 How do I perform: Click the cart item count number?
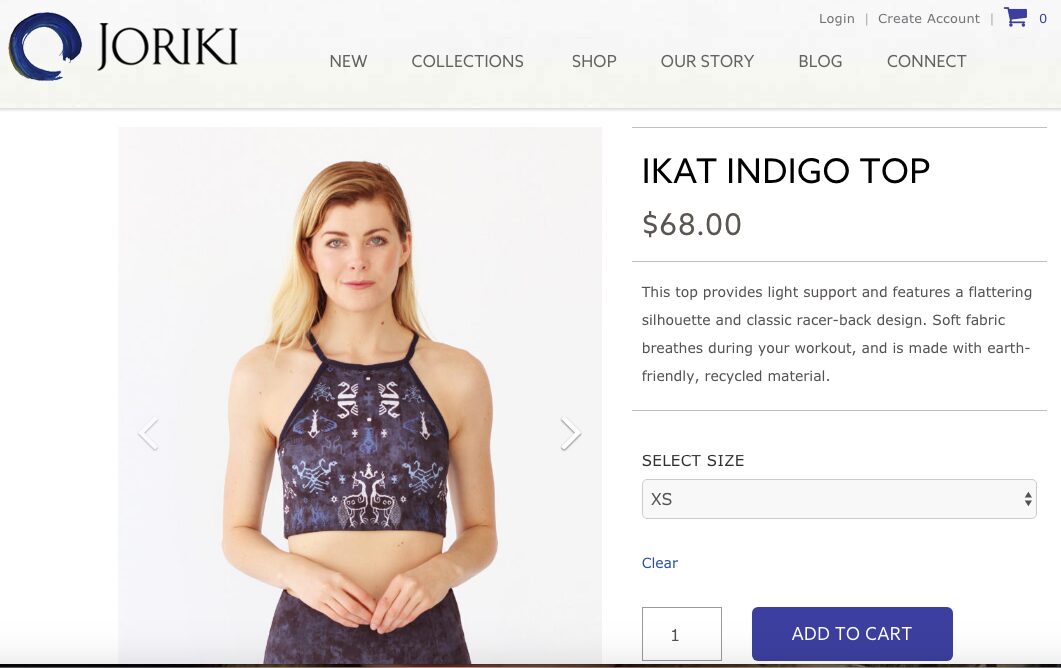[1043, 19]
